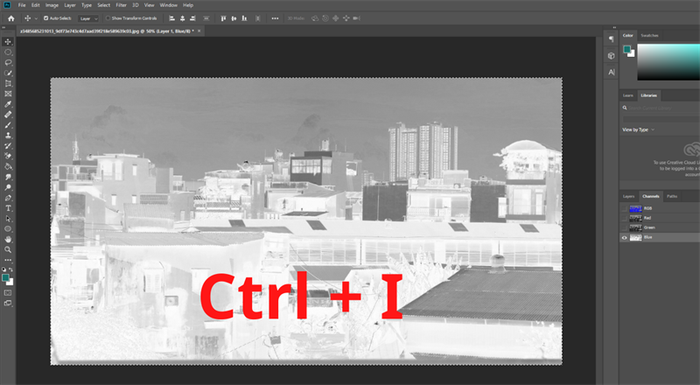Viewport: 700px width, 385px height.
Task: Open the Paragraph panel icon
Action: tap(611, 39)
